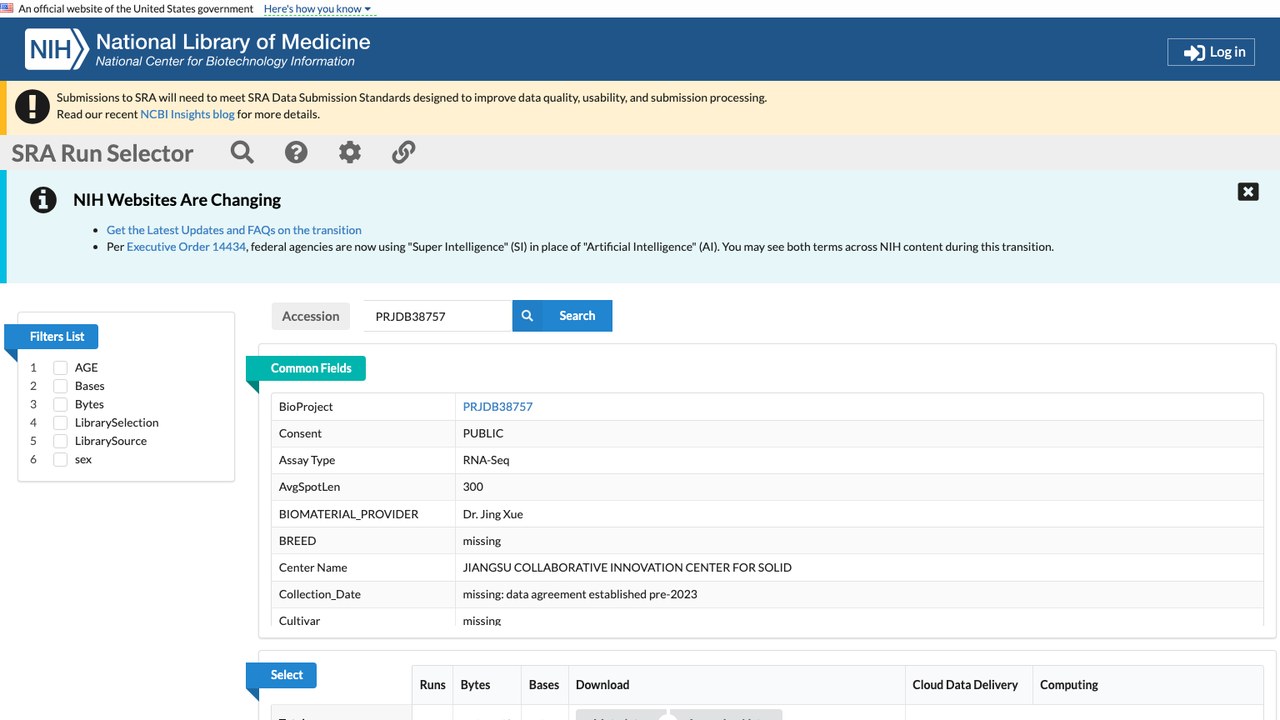This screenshot has height=720, width=1280.
Task: Click the Accession label
Action: pyautogui.click(x=311, y=316)
